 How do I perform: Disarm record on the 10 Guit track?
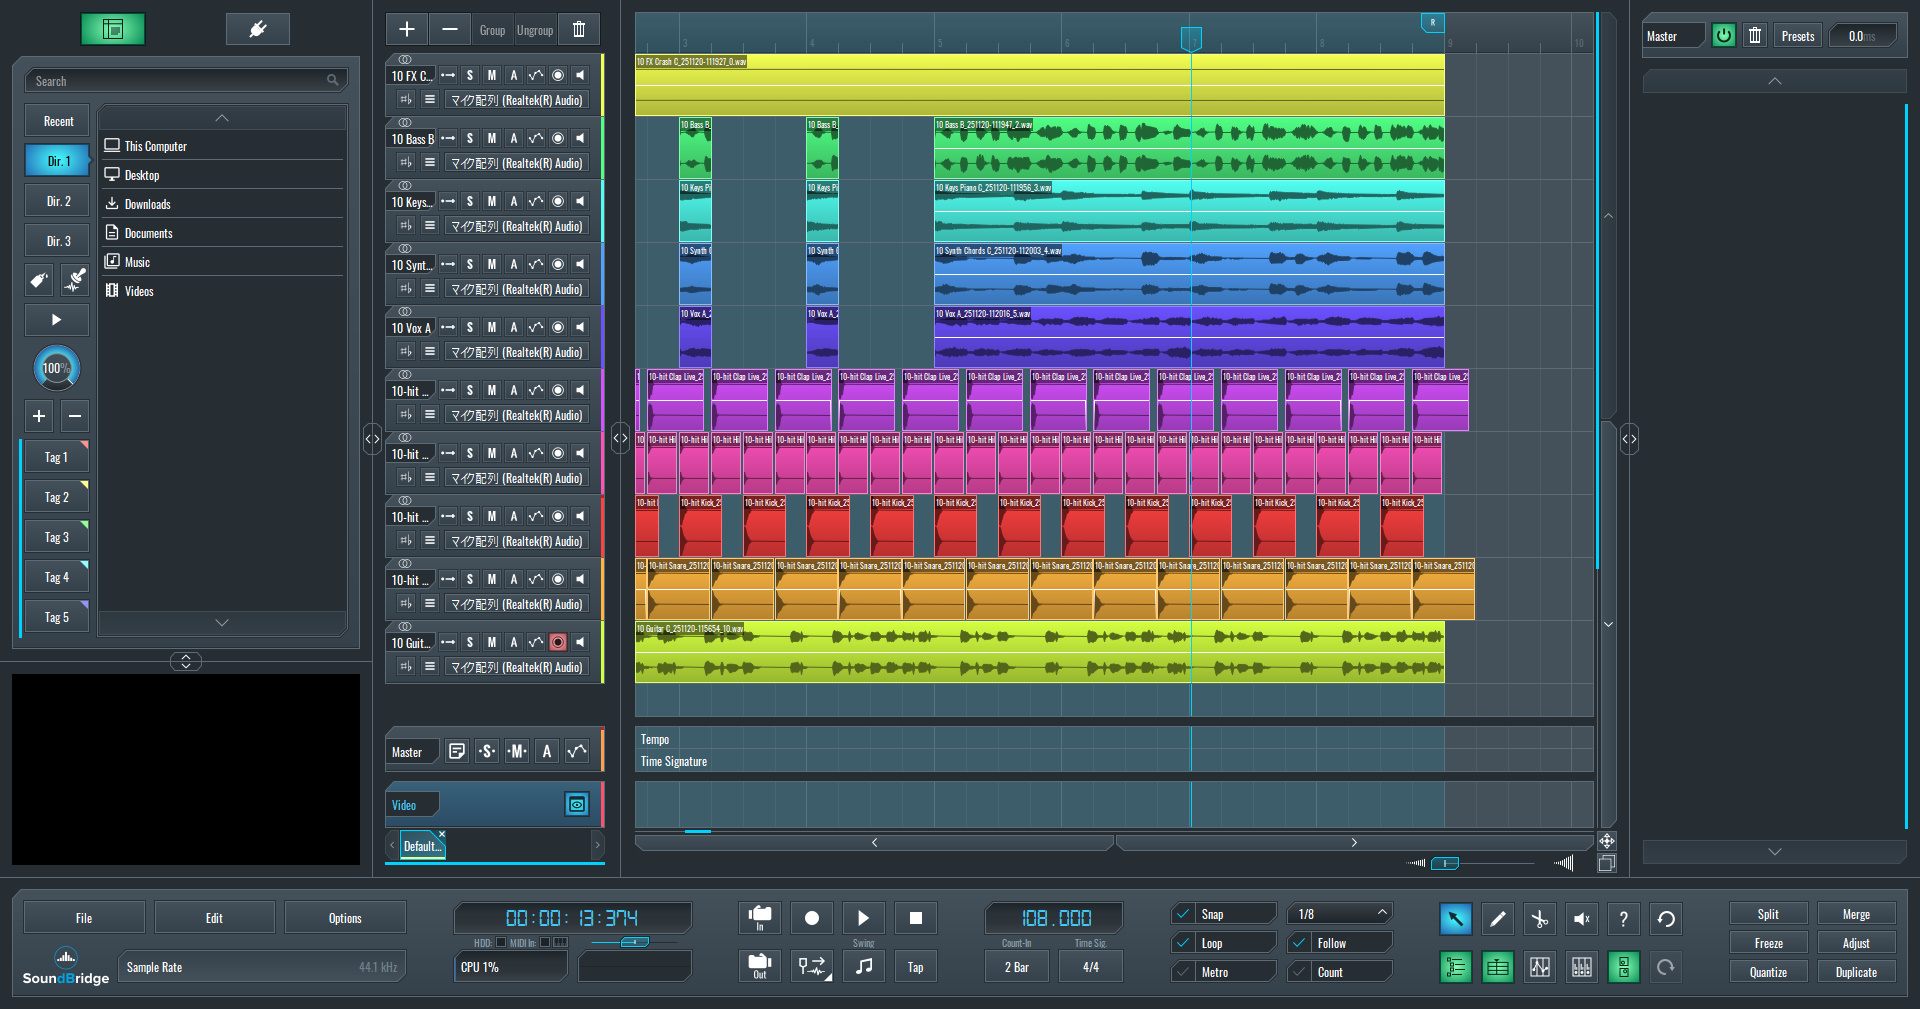pos(558,642)
